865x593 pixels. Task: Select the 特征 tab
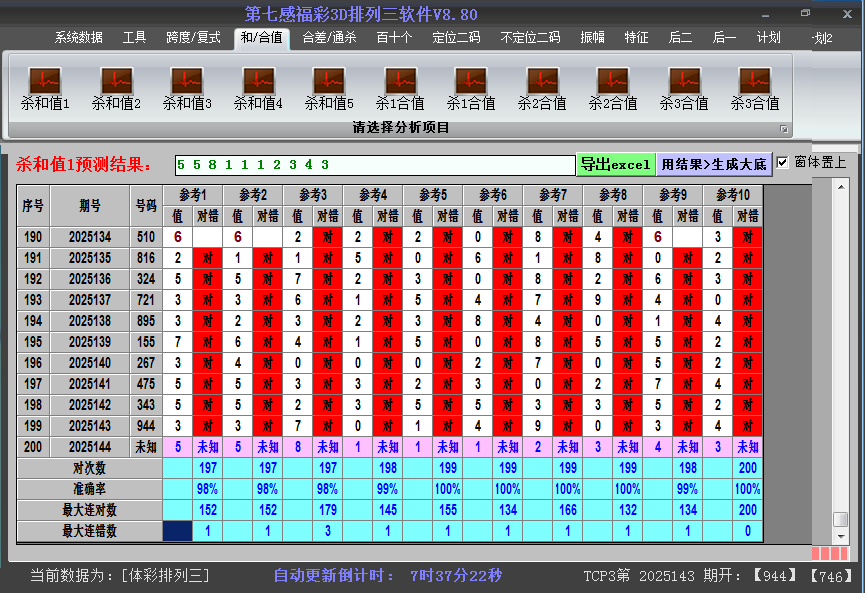pyautogui.click(x=636, y=38)
